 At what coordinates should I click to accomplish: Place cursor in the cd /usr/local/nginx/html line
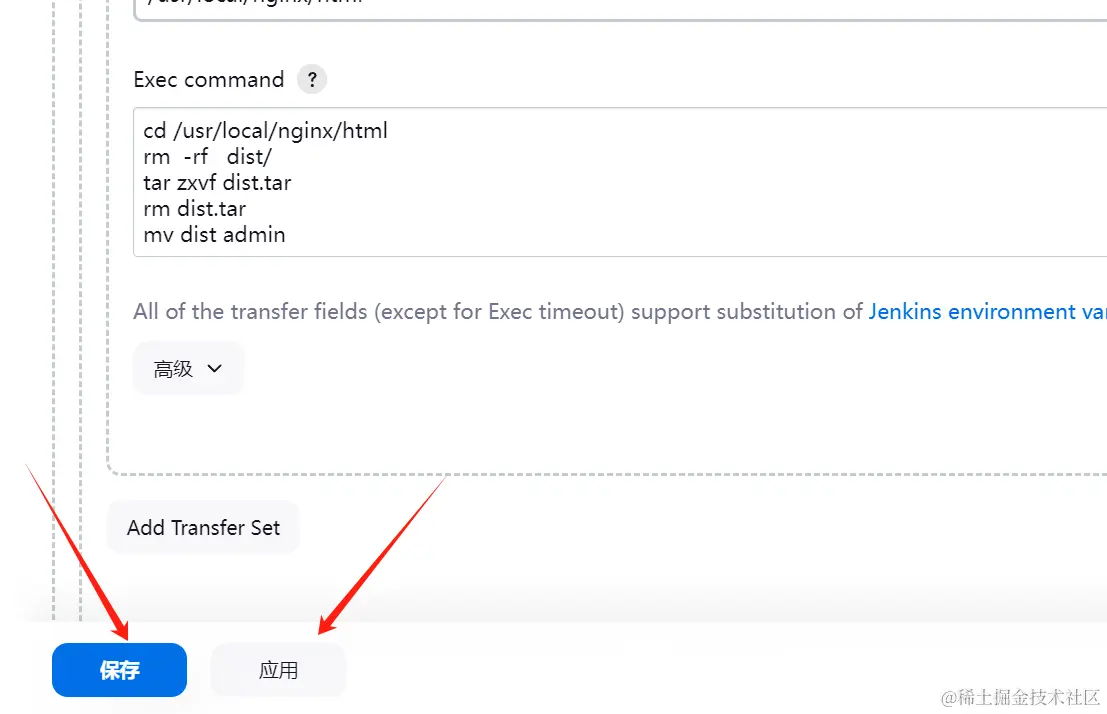pyautogui.click(x=265, y=131)
